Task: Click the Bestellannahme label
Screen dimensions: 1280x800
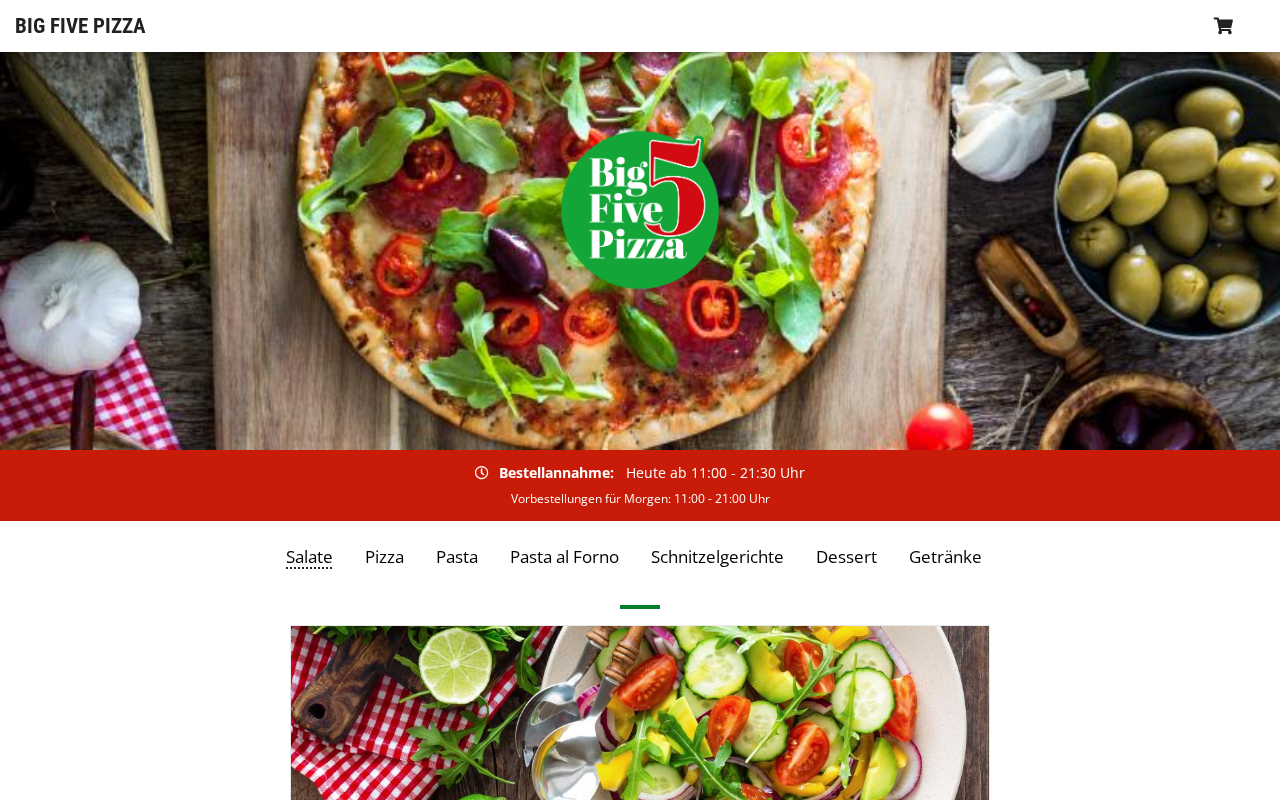Action: (556, 473)
